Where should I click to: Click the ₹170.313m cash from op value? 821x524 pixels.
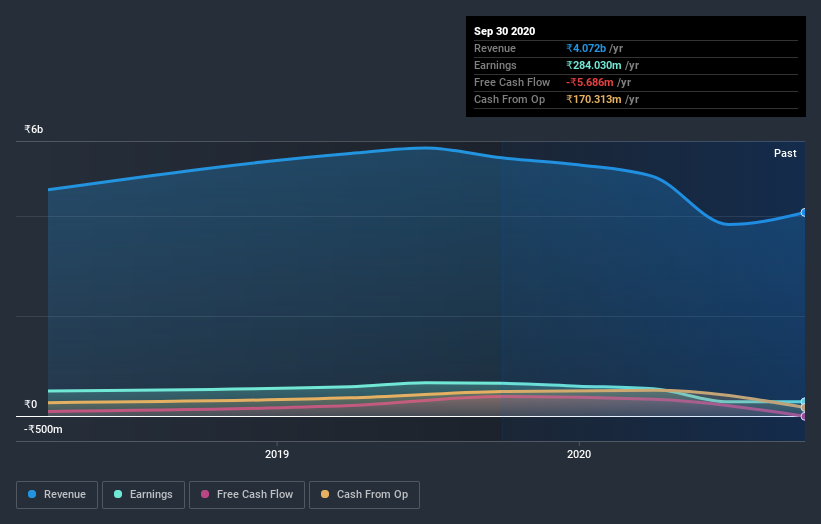(x=594, y=99)
